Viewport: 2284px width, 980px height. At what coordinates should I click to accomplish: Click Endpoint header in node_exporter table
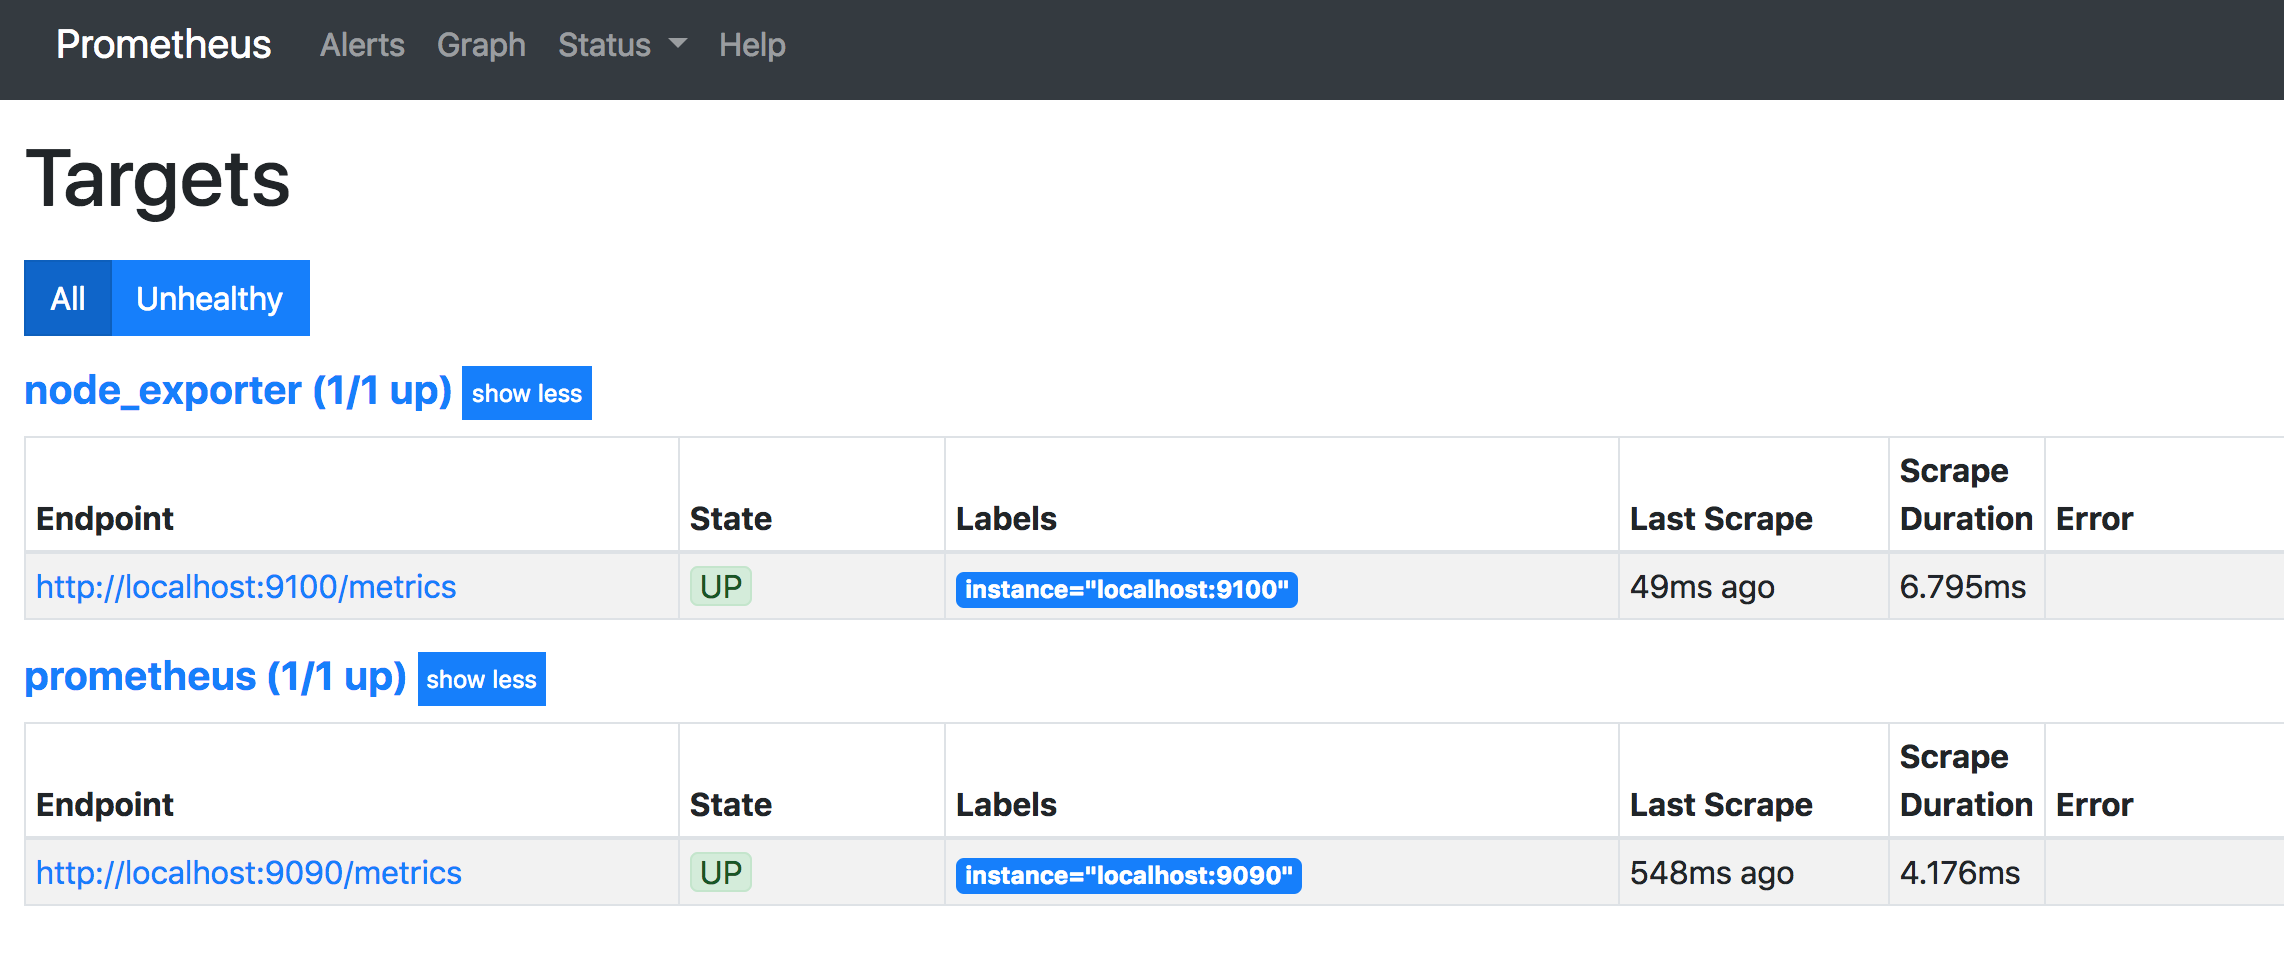coord(105,519)
